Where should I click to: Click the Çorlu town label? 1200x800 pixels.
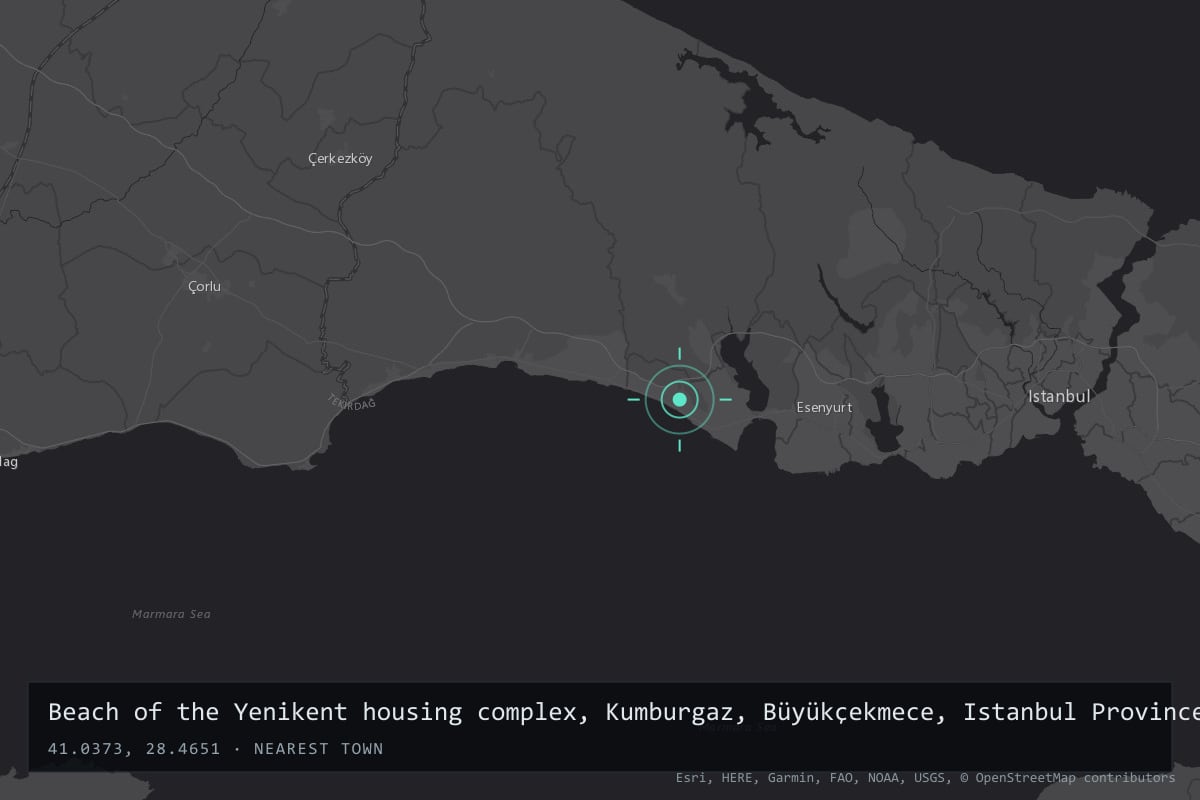coord(204,287)
